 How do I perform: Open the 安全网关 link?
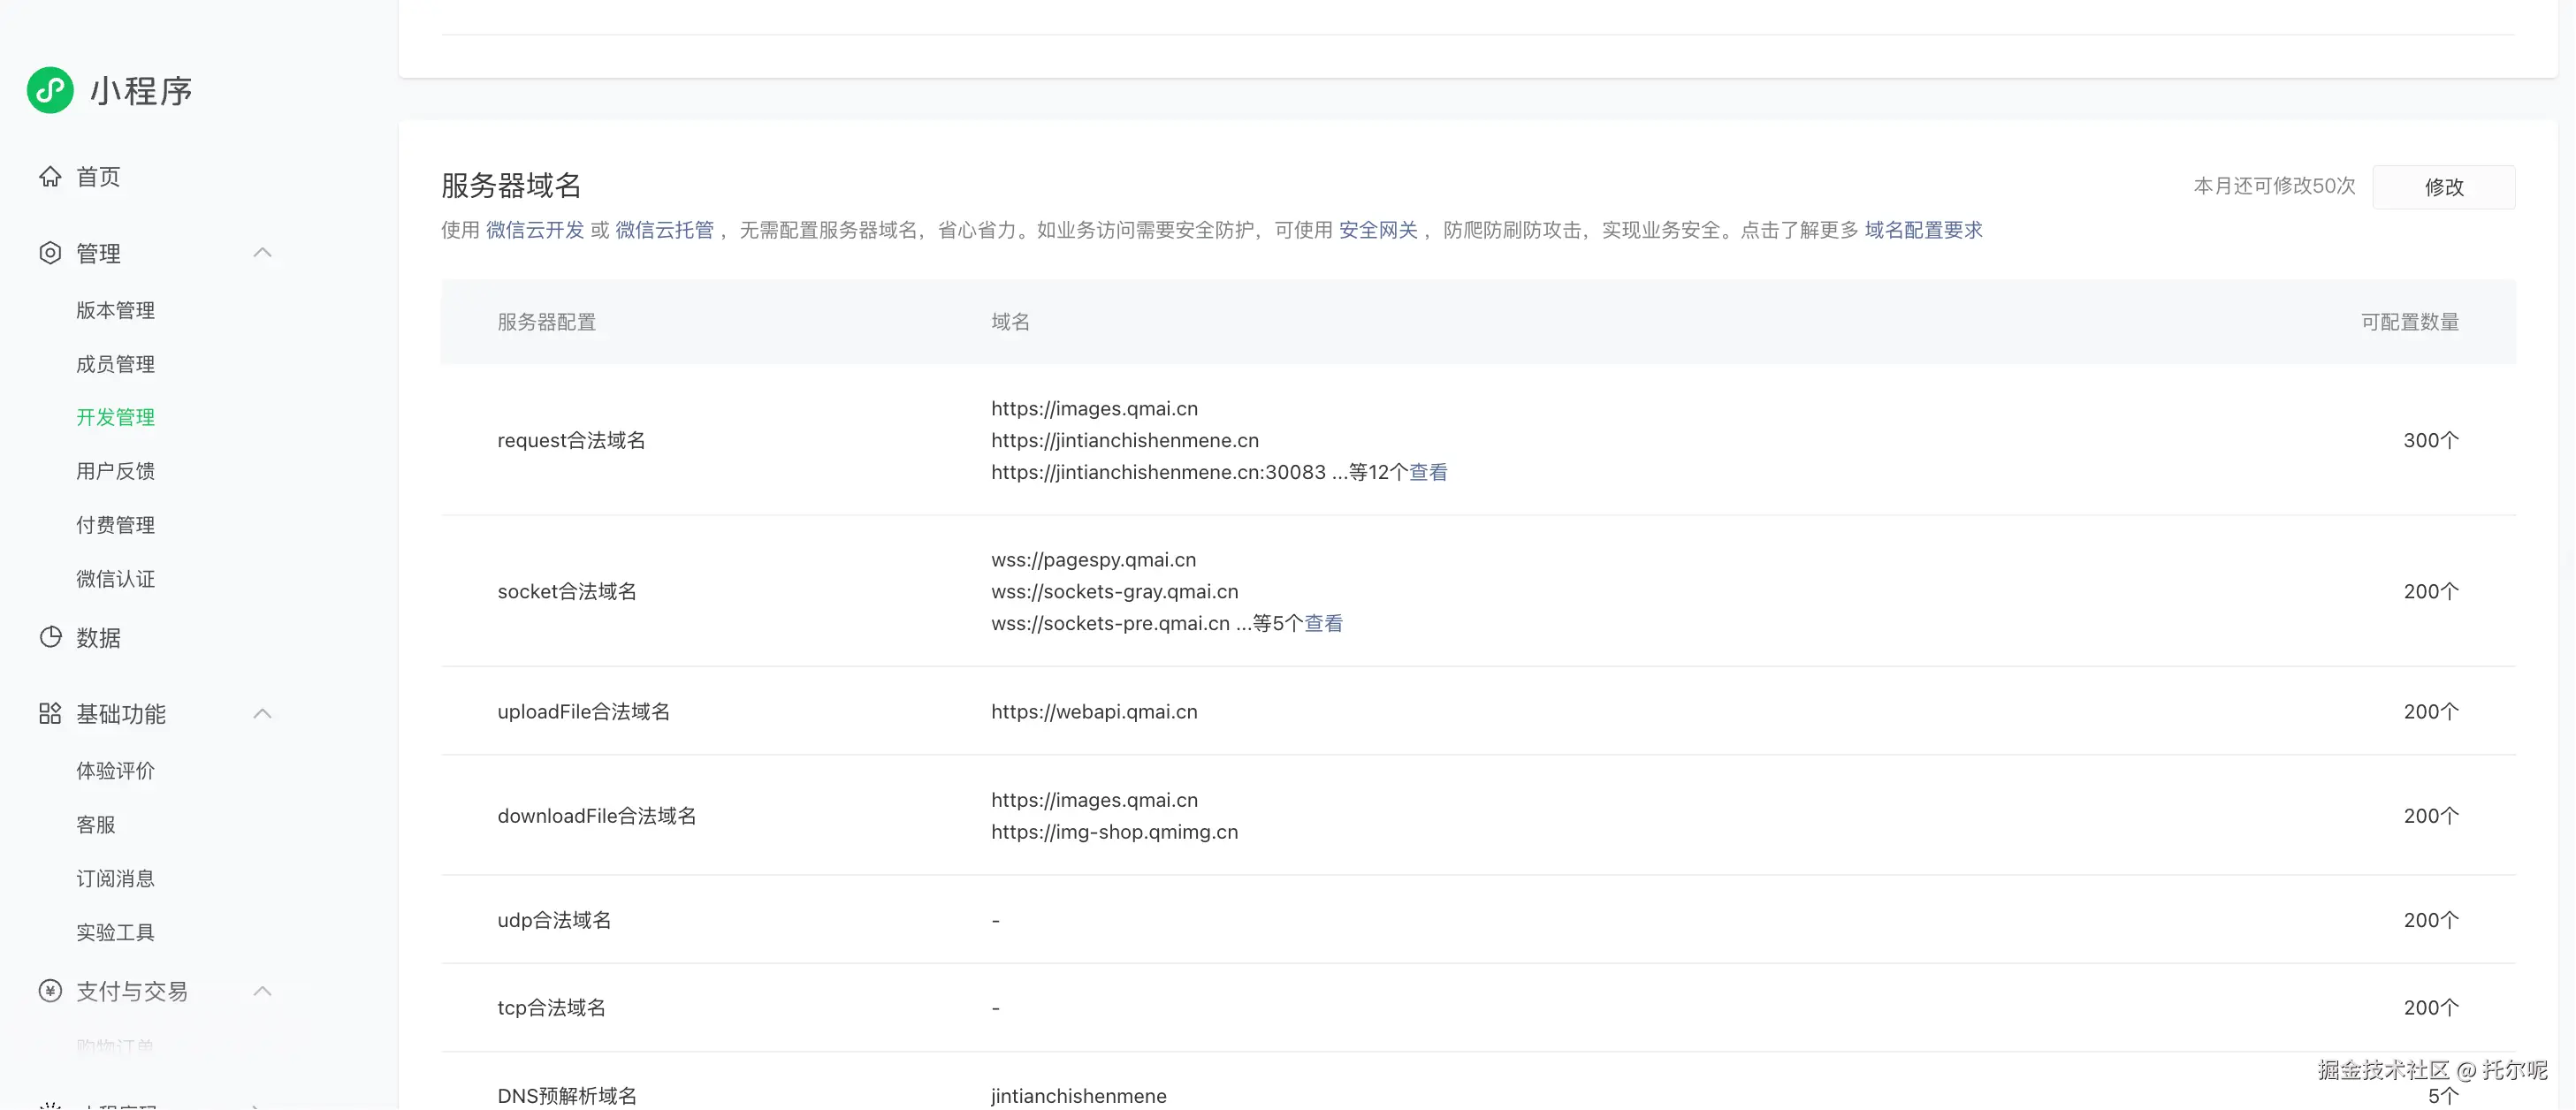click(x=1378, y=230)
